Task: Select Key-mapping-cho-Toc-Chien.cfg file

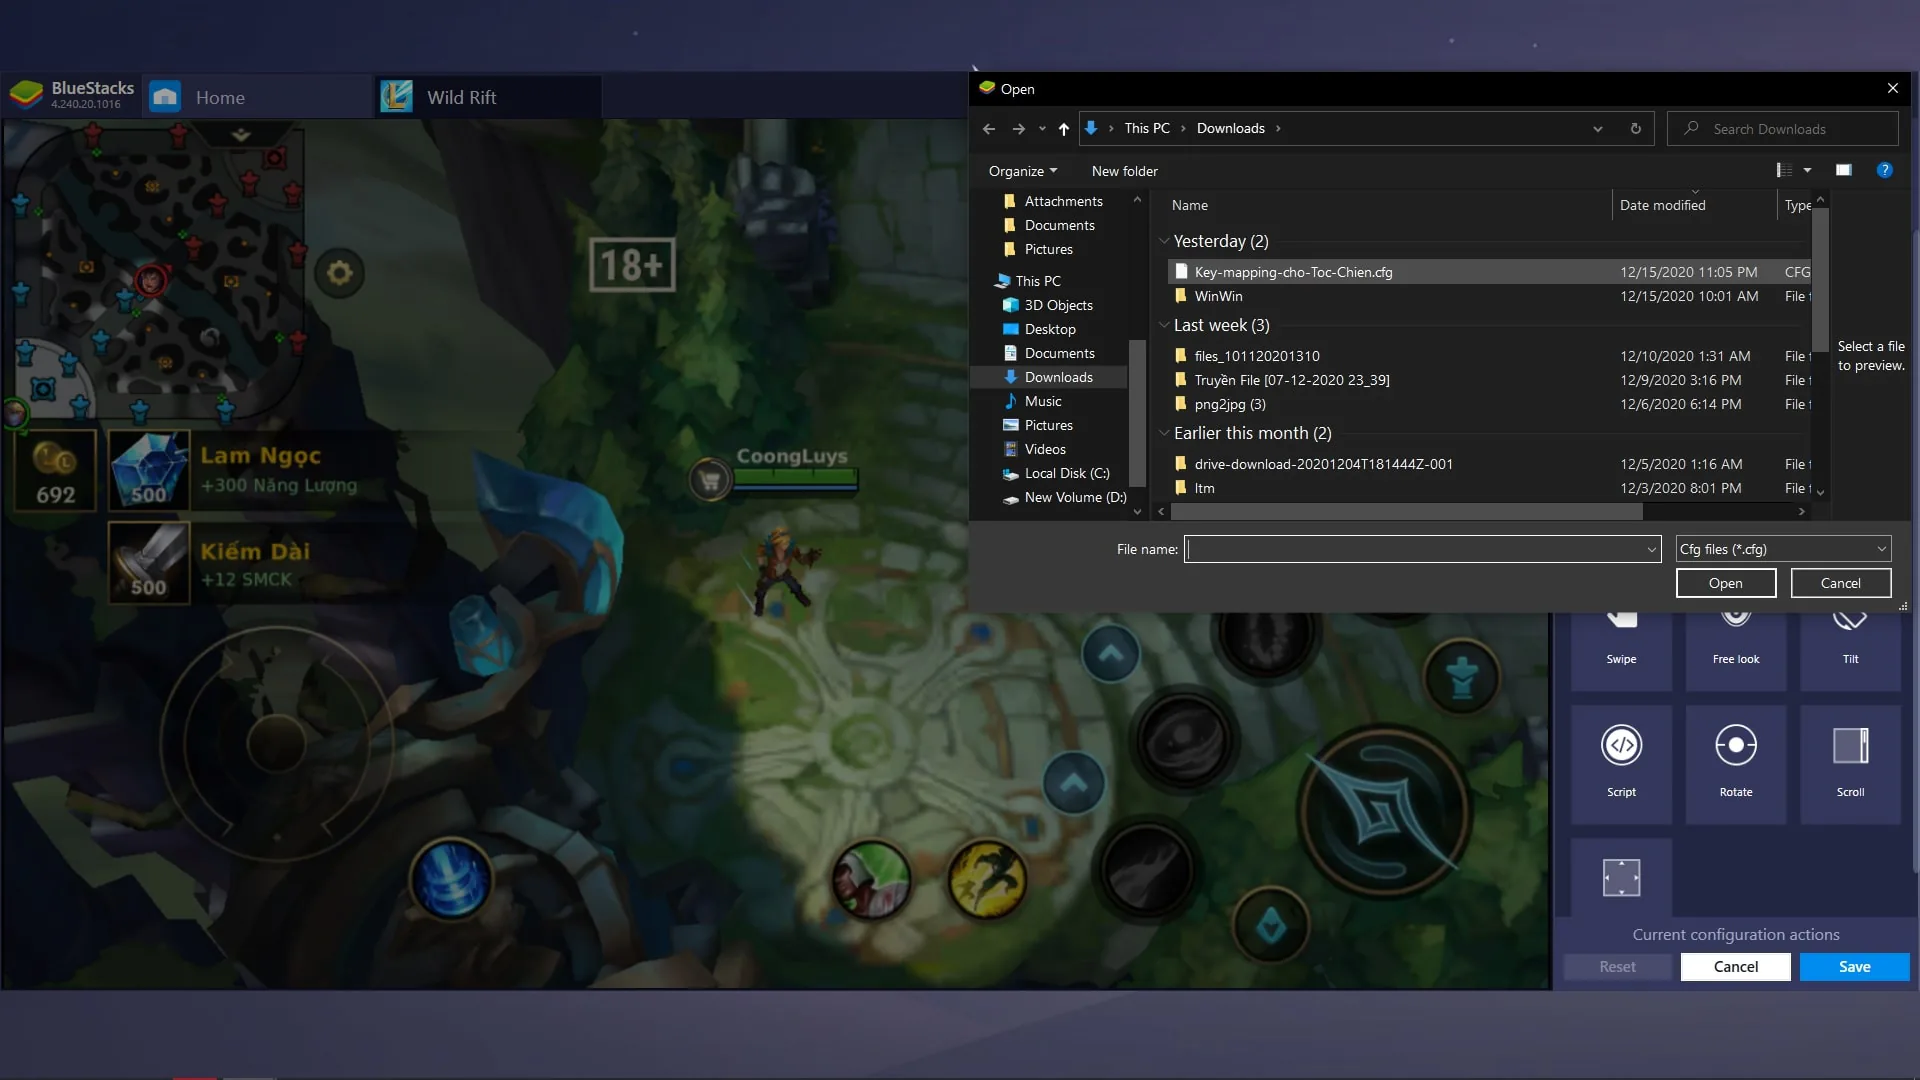Action: click(1489, 272)
